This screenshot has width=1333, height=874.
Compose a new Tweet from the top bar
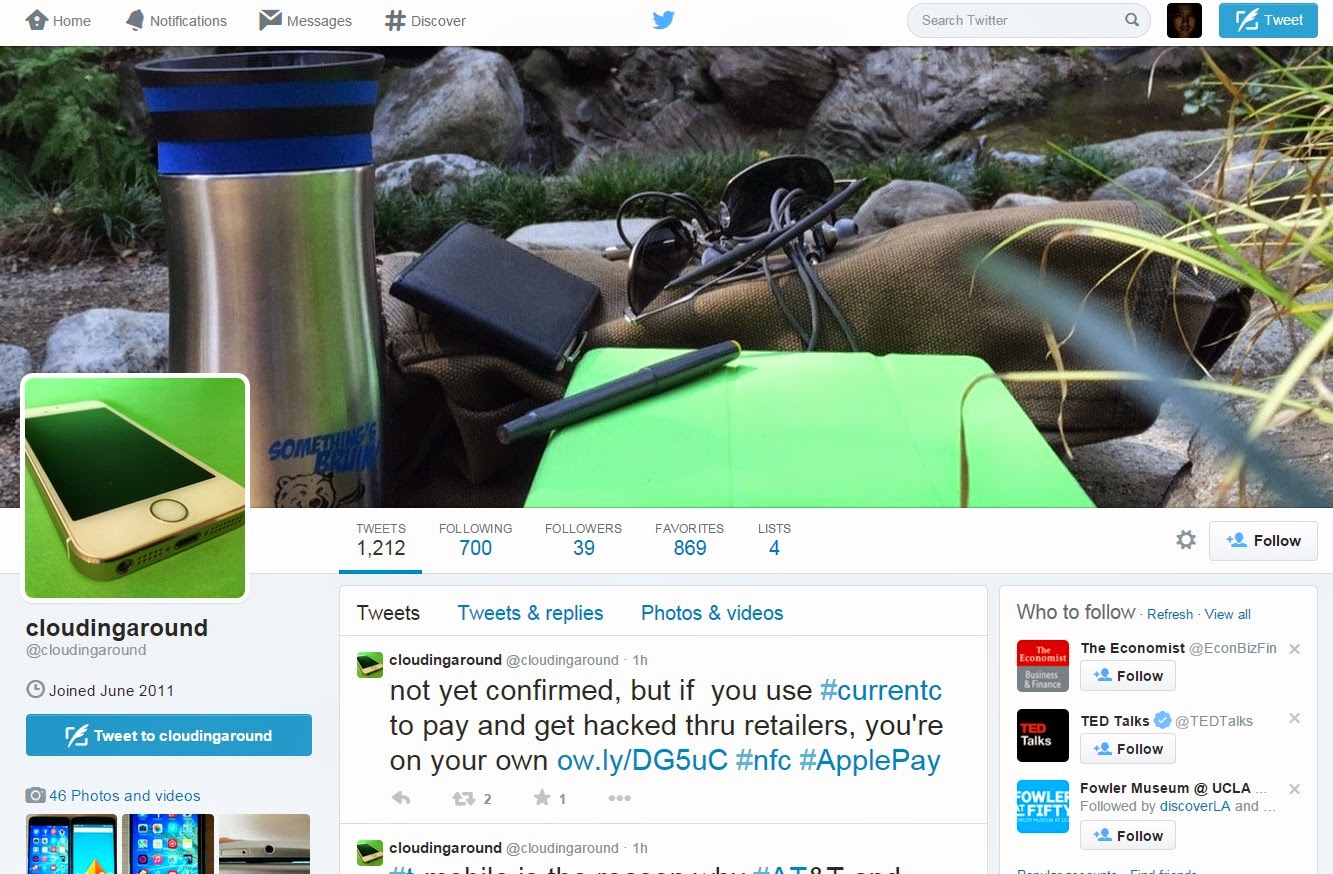tap(1268, 21)
